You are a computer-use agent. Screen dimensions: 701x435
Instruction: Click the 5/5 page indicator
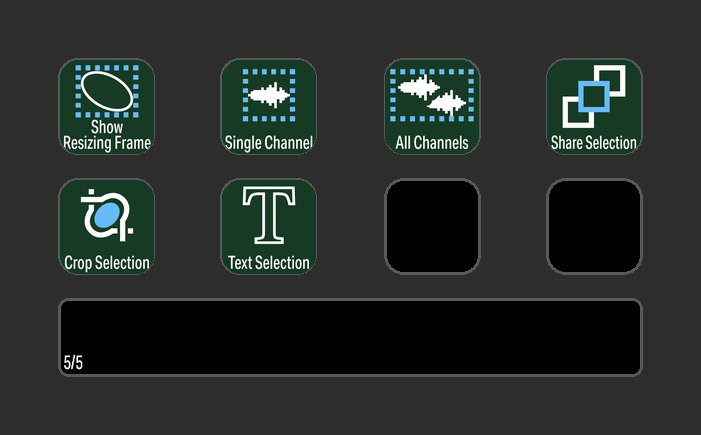[73, 363]
